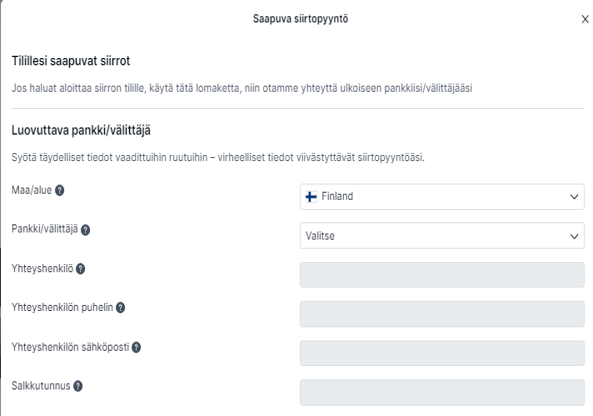Click the Salkkutunnus field label

click(x=41, y=386)
